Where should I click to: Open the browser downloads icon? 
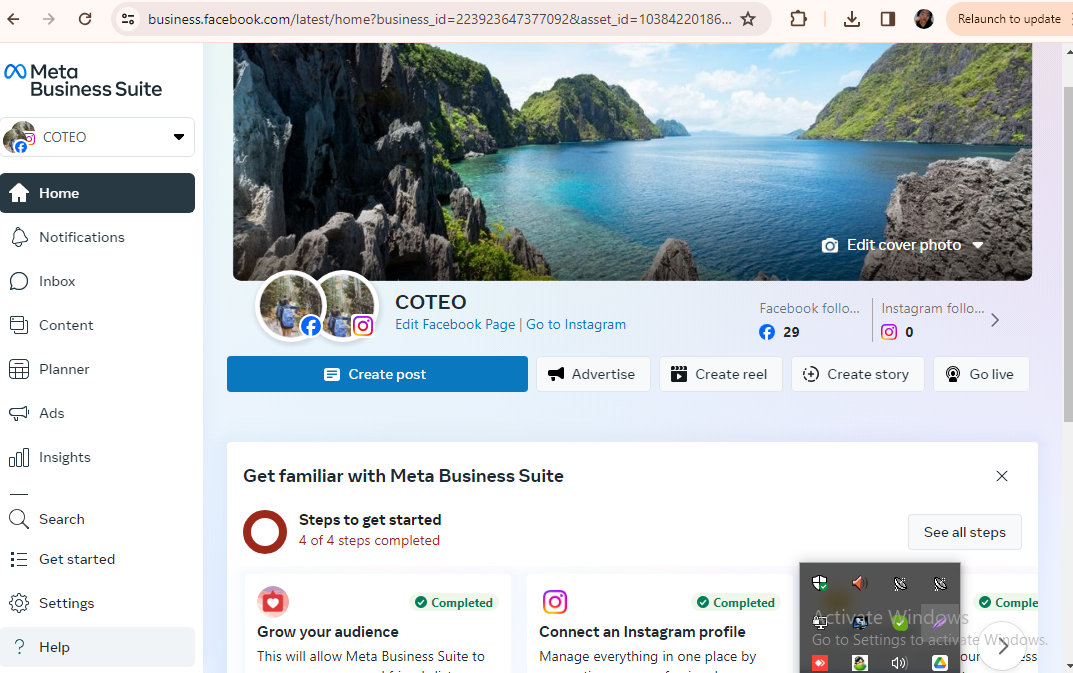click(x=851, y=19)
